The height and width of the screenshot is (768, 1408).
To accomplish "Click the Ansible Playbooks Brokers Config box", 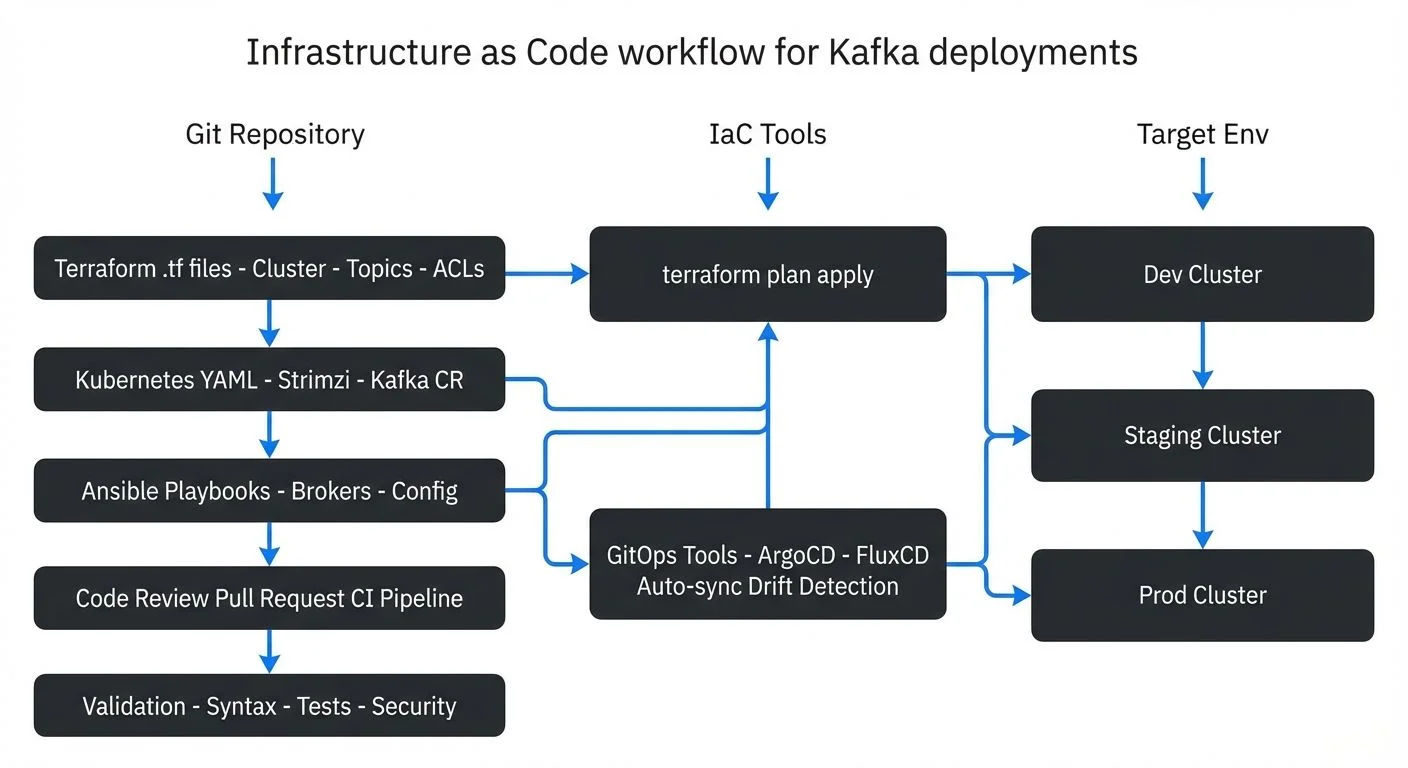I will coord(269,490).
